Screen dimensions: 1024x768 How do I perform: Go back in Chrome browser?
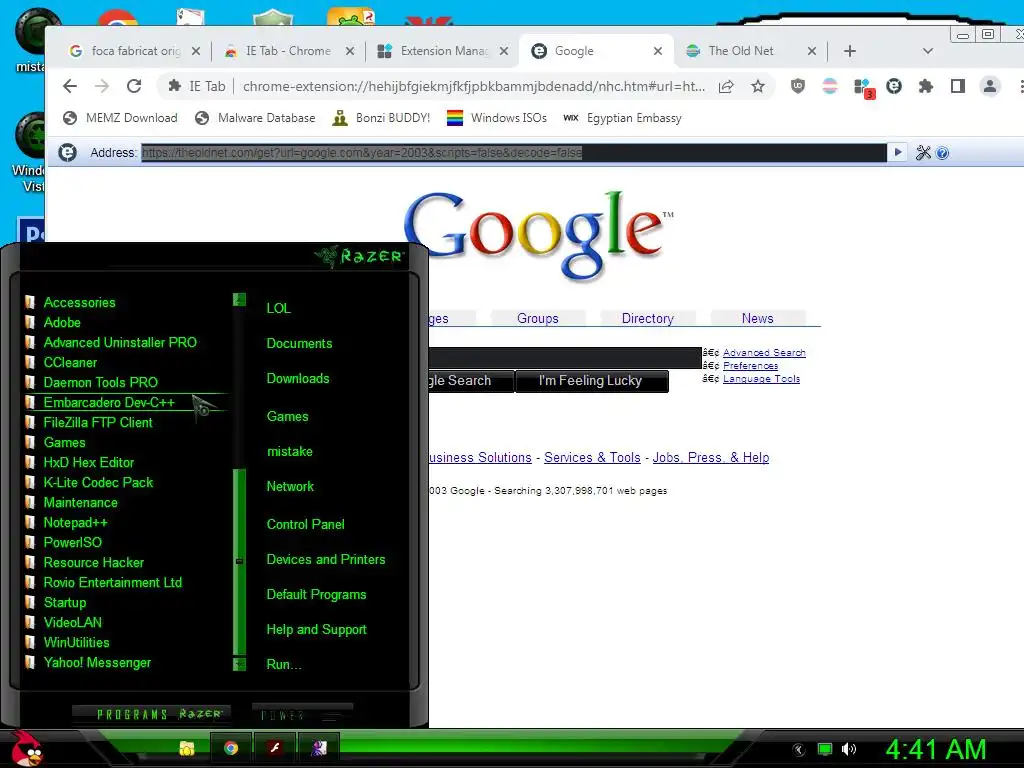tap(70, 86)
